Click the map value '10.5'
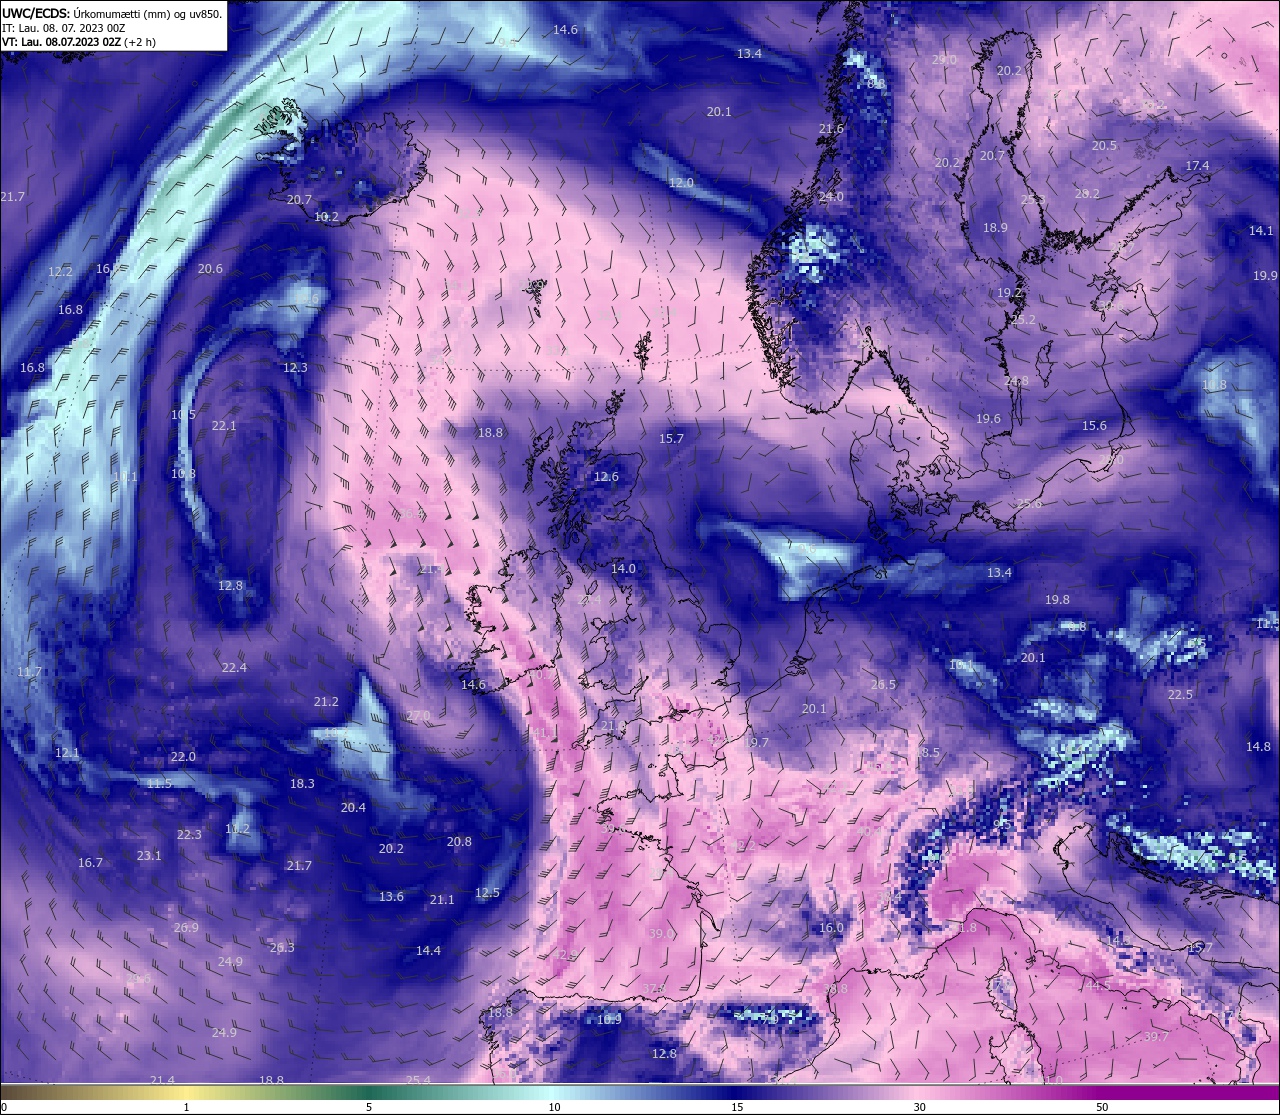Image resolution: width=1280 pixels, height=1115 pixels. 183,415
